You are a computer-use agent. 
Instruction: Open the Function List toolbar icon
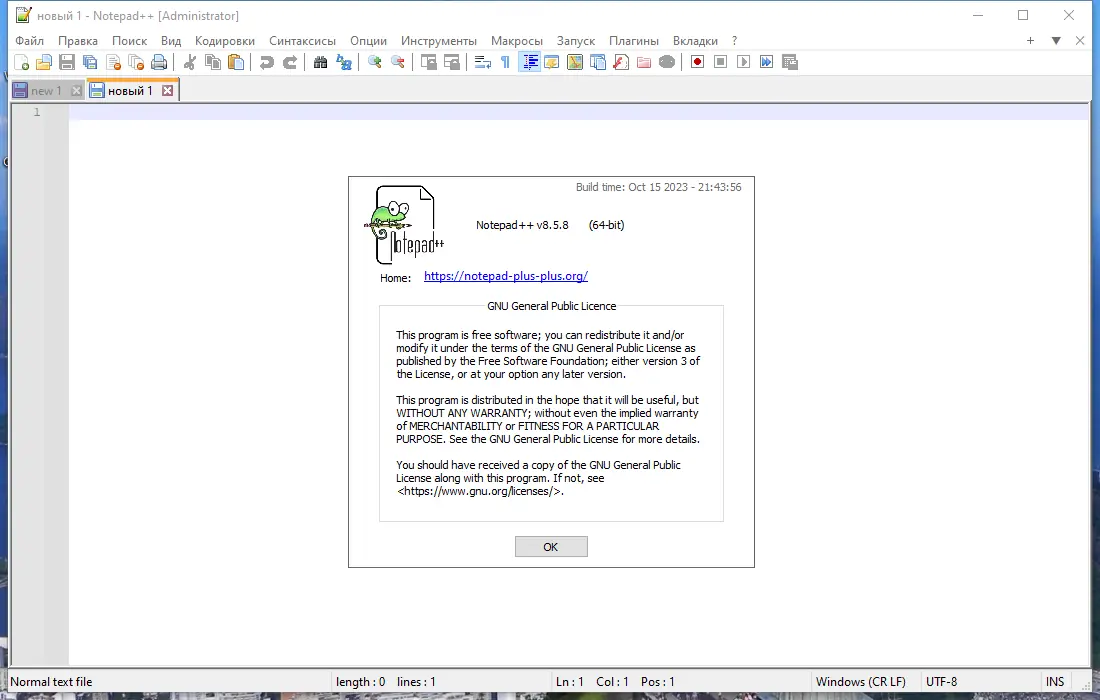pyautogui.click(x=621, y=62)
